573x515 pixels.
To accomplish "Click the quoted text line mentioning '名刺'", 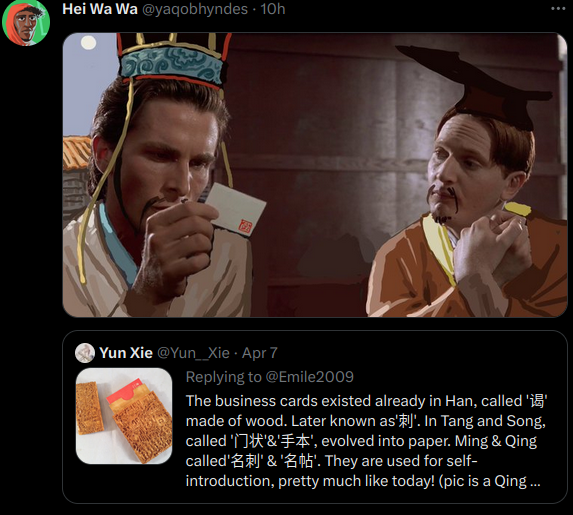I will 331,461.
